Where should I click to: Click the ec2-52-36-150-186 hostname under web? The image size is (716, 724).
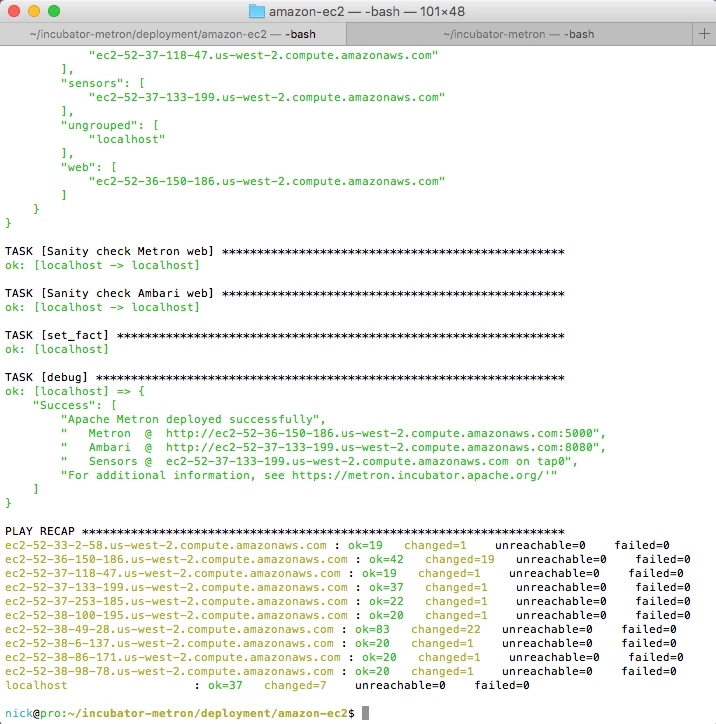point(267,181)
